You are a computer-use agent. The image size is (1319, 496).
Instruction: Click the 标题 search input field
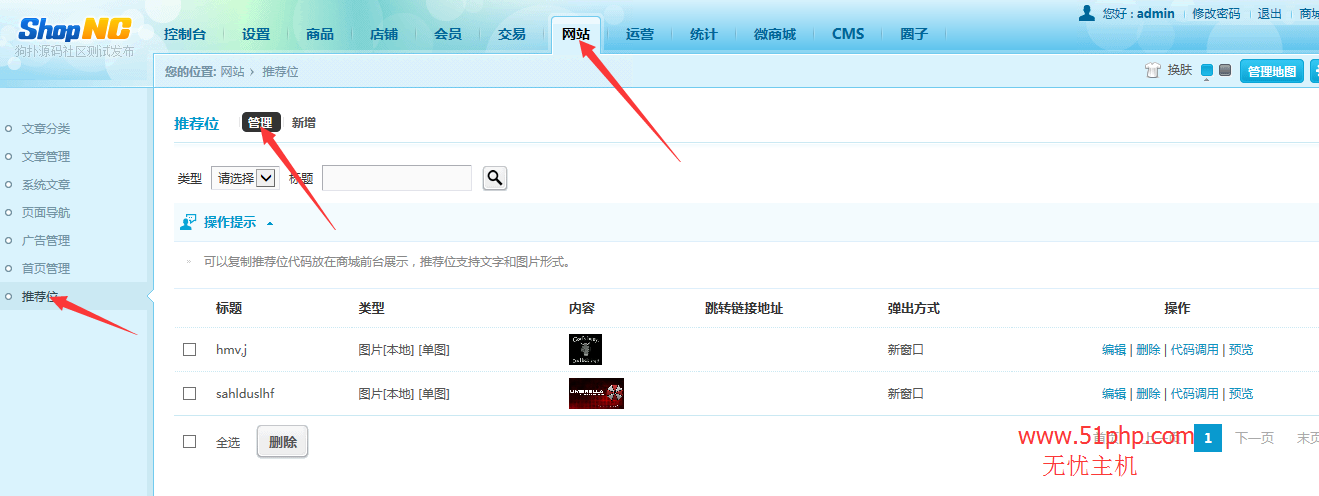click(x=397, y=178)
